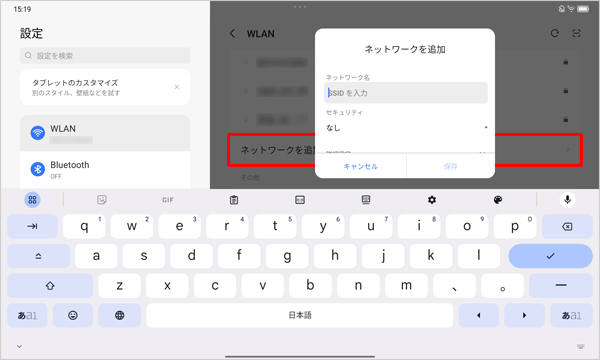
Task: Tap the l key
Action: pyautogui.click(x=479, y=256)
